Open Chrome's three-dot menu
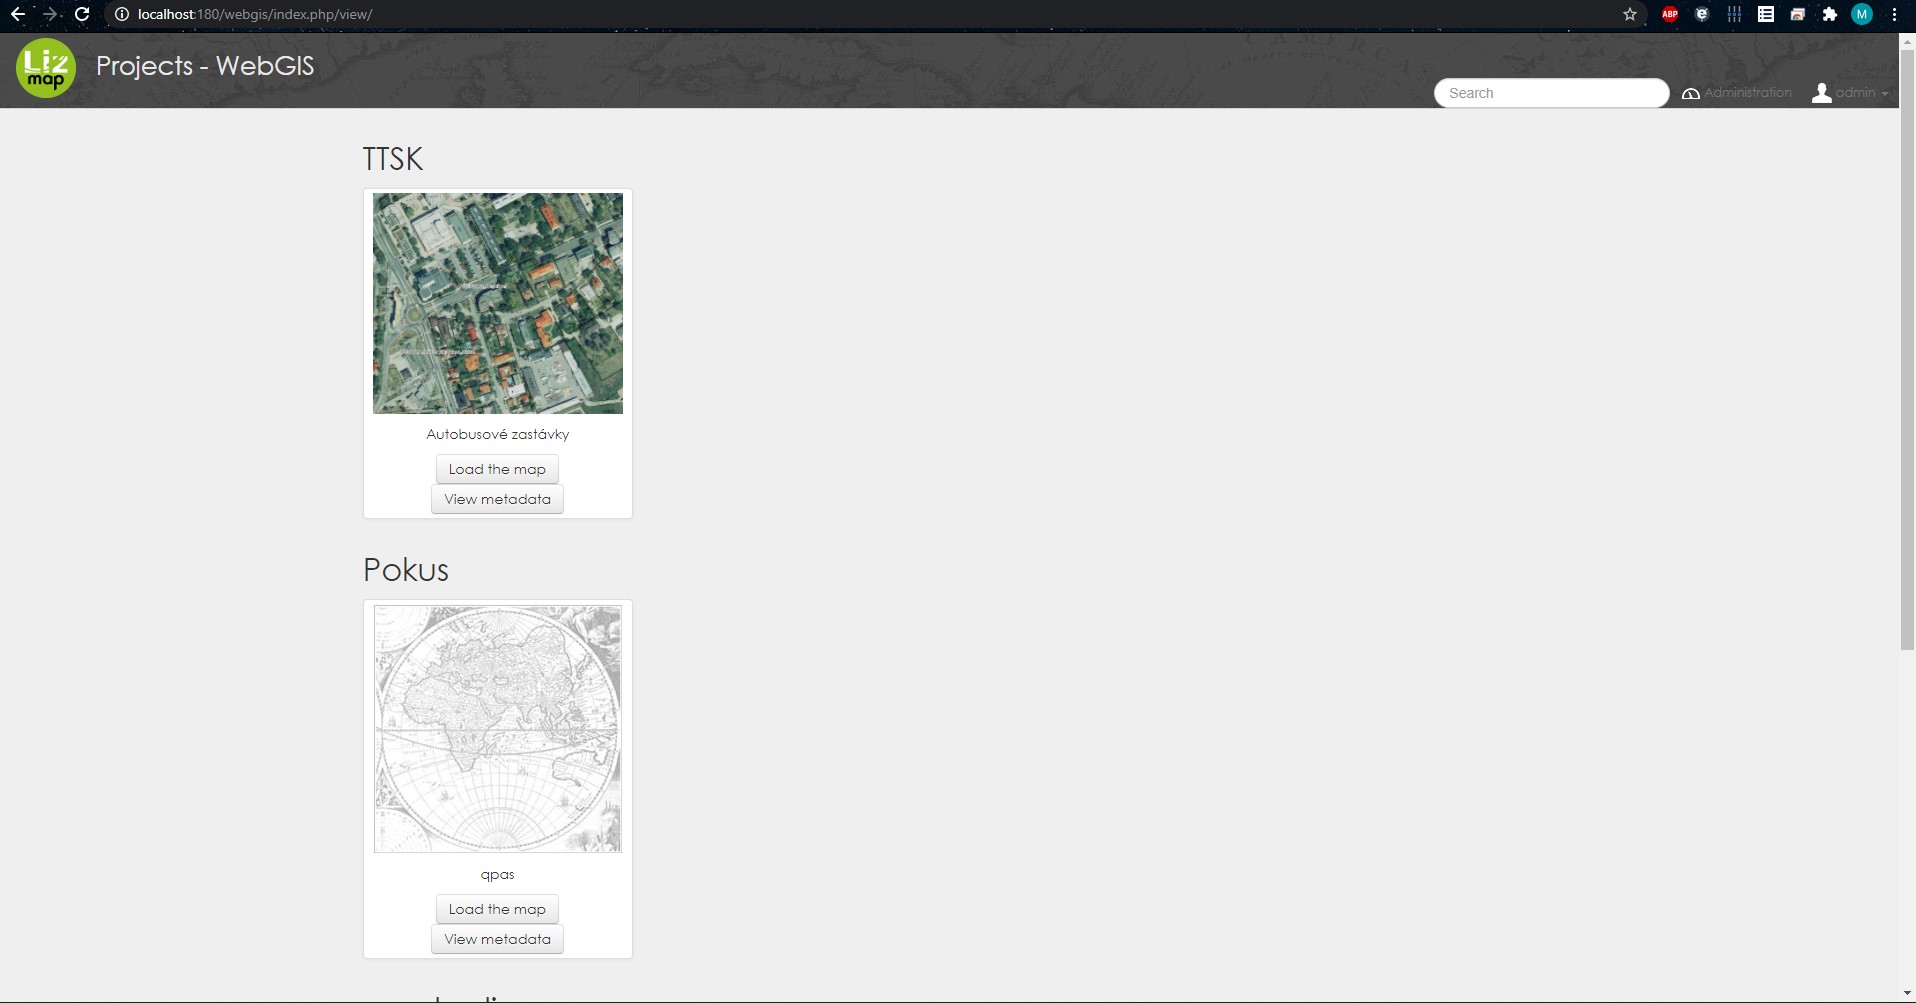1916x1003 pixels. tap(1894, 14)
